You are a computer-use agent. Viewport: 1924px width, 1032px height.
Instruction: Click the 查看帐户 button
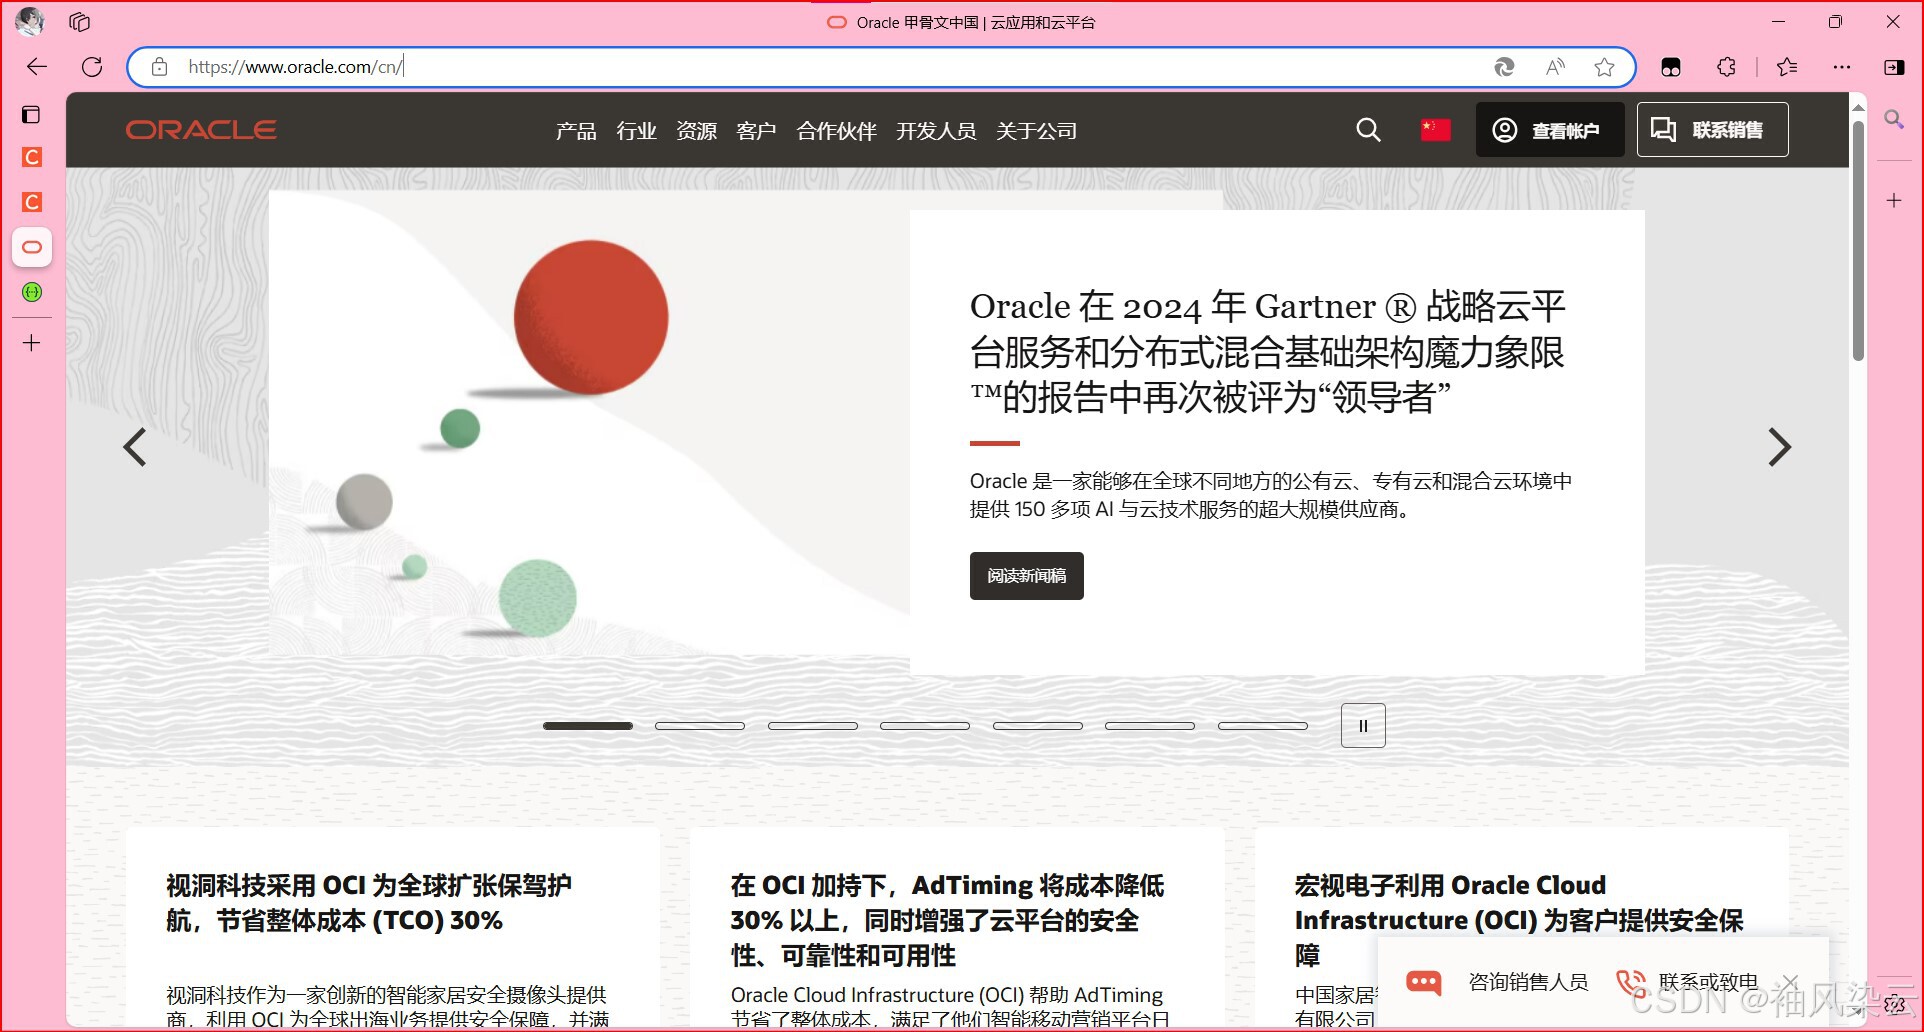[x=1550, y=130]
